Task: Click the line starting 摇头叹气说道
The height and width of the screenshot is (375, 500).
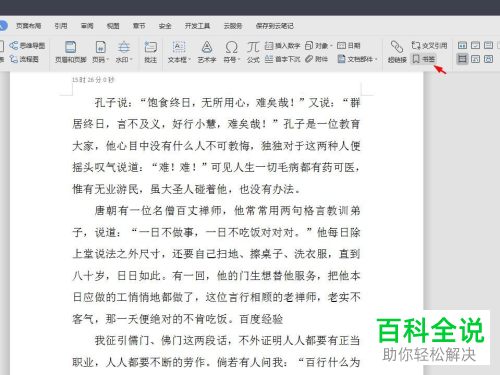Action: point(216,167)
